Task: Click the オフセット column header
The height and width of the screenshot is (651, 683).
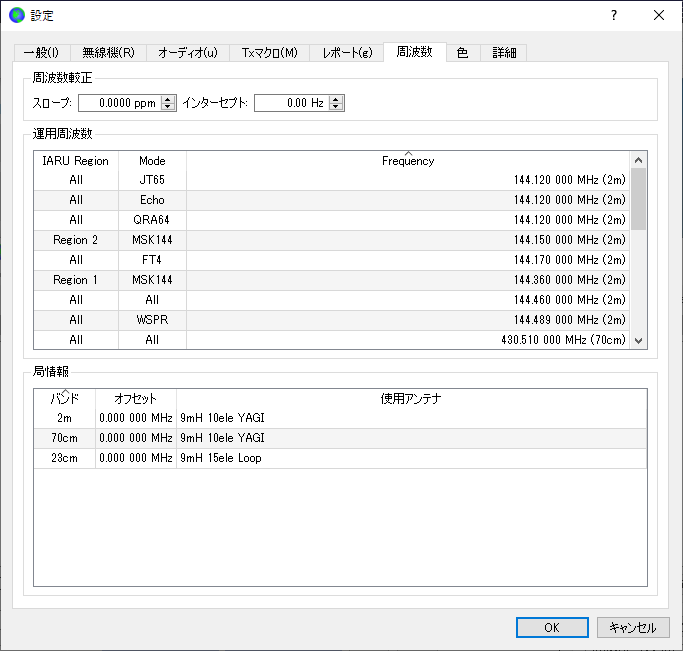Action: click(x=135, y=398)
